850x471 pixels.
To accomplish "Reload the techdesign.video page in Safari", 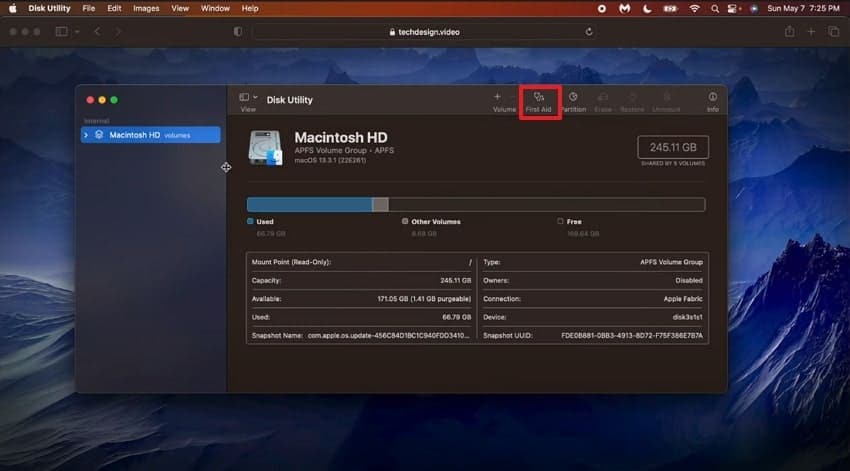I will 589,32.
